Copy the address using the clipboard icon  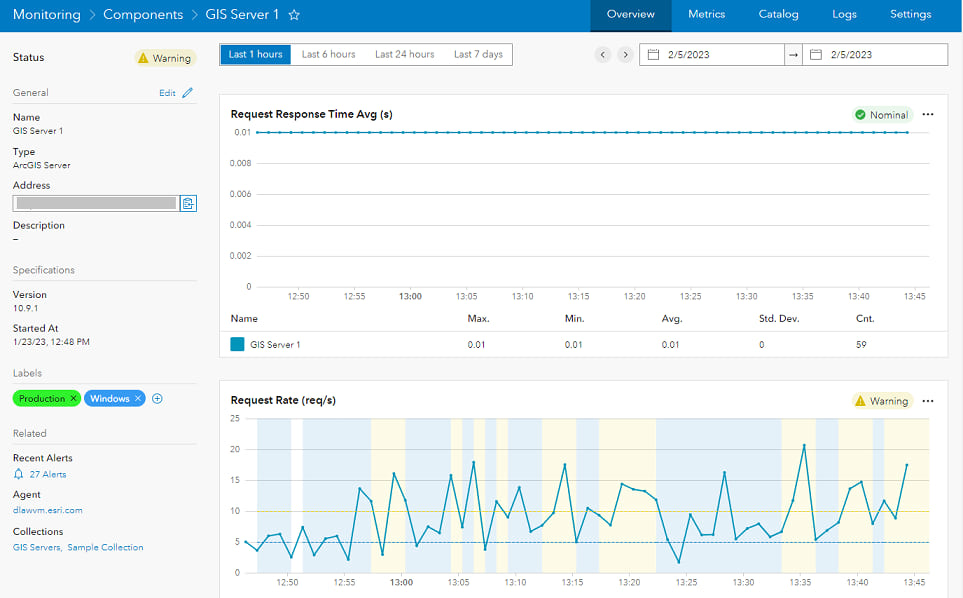coord(188,203)
